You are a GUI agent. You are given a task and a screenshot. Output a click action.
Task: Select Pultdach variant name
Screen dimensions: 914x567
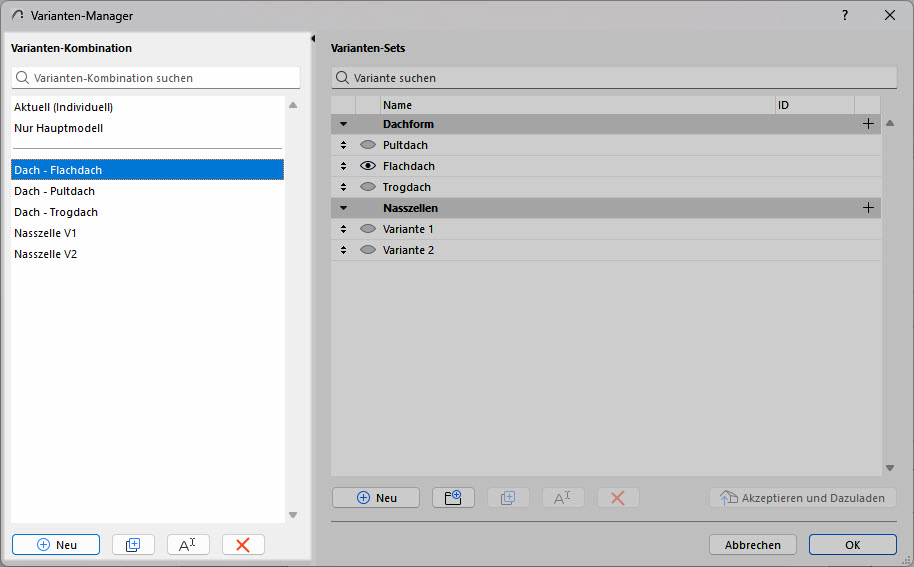click(x=405, y=145)
